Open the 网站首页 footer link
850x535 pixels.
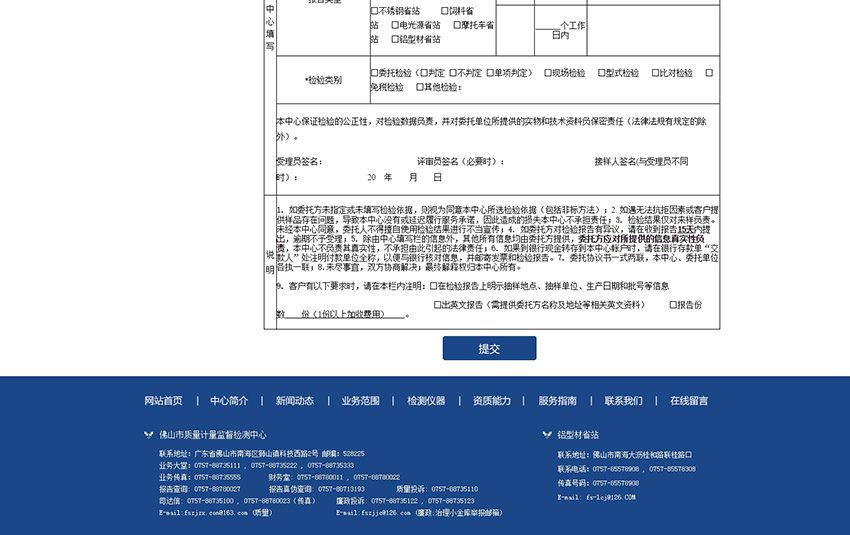tap(163, 401)
